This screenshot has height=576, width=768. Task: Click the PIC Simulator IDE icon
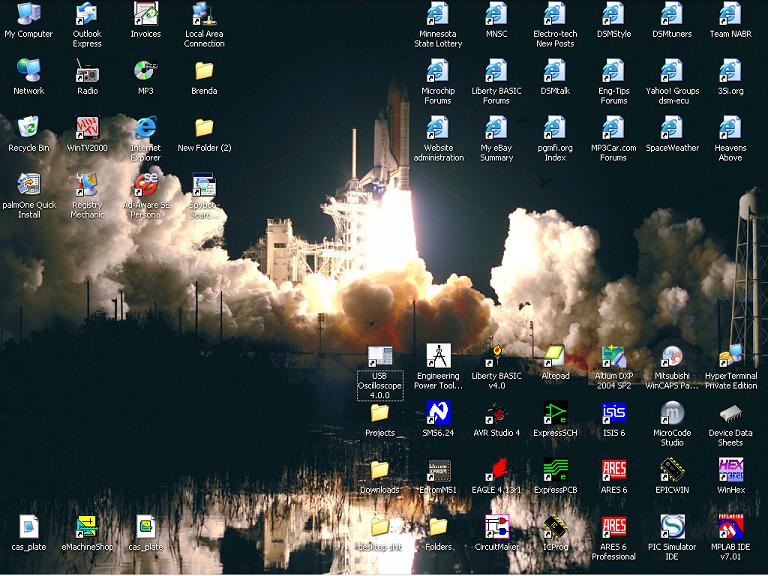click(672, 527)
